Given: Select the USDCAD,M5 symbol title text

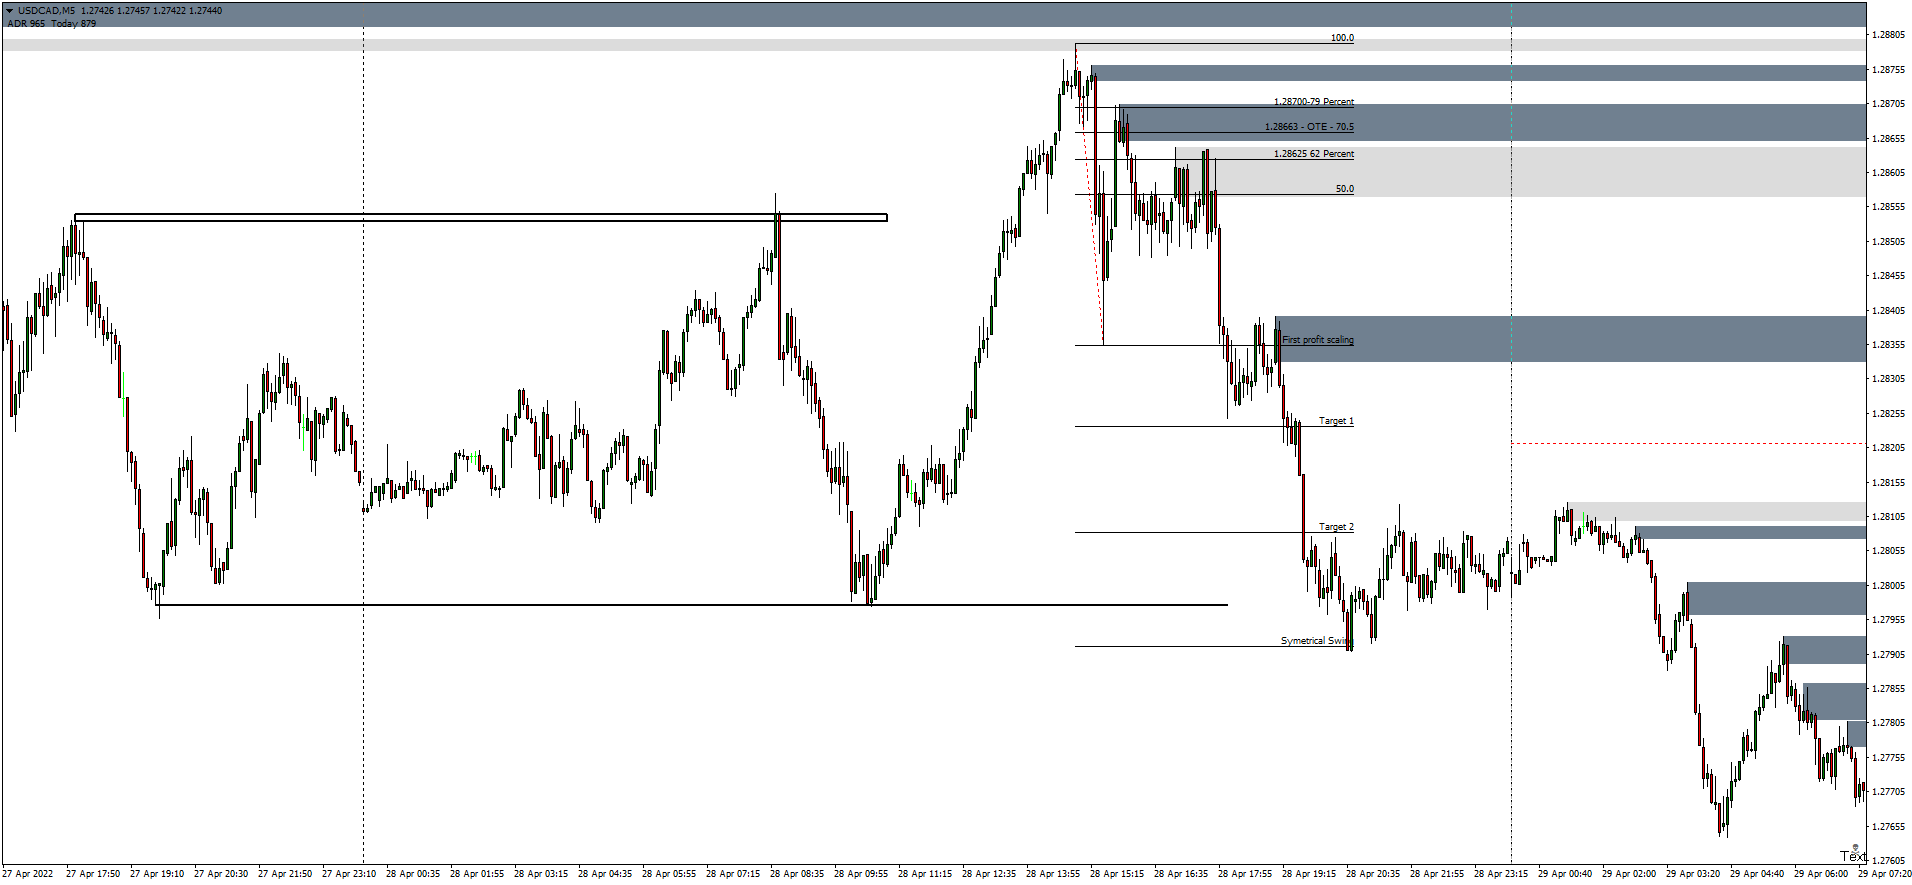Looking at the screenshot, I should (46, 11).
